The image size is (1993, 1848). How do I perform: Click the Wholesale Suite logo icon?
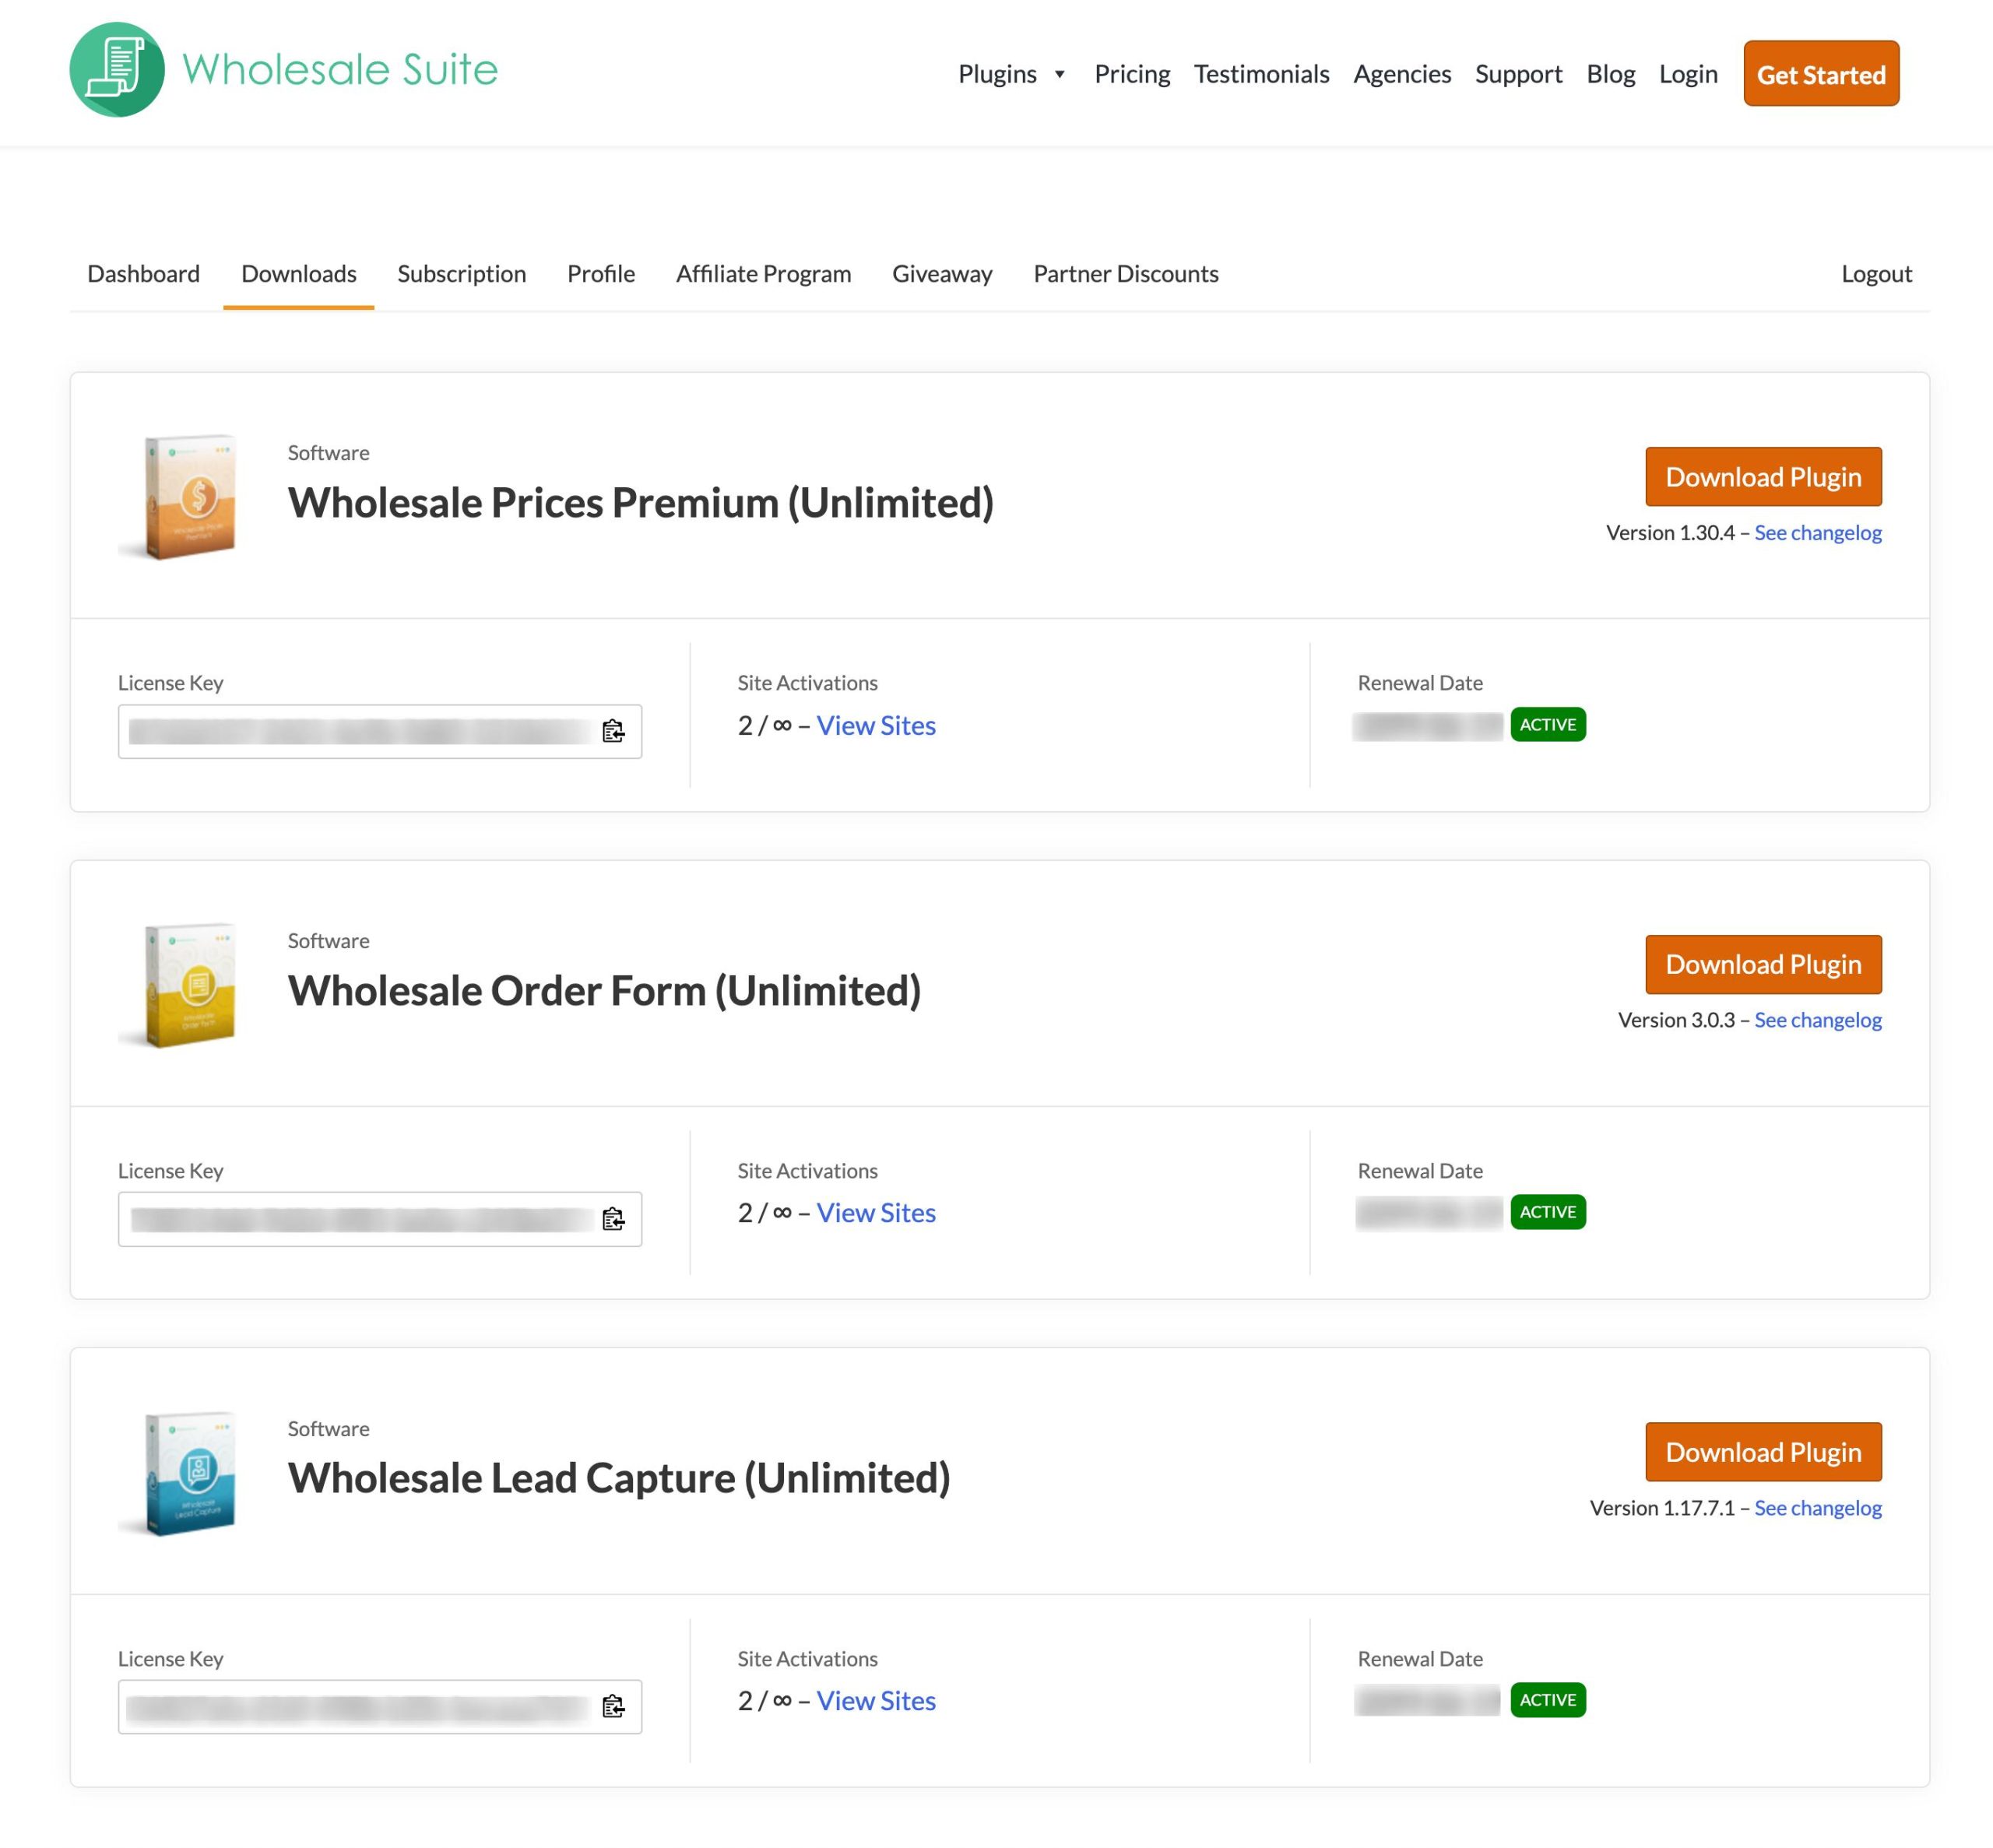117,70
